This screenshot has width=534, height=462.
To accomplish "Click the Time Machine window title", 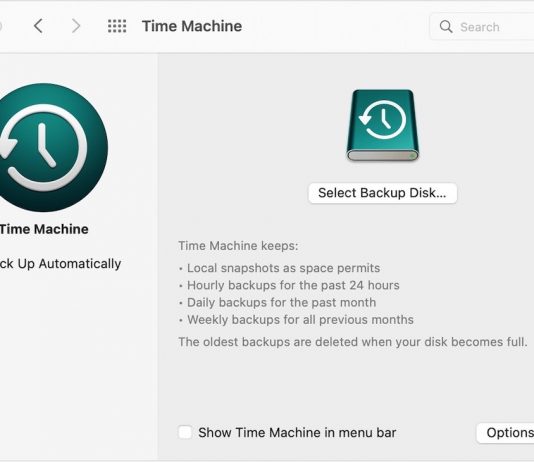I will coord(192,26).
